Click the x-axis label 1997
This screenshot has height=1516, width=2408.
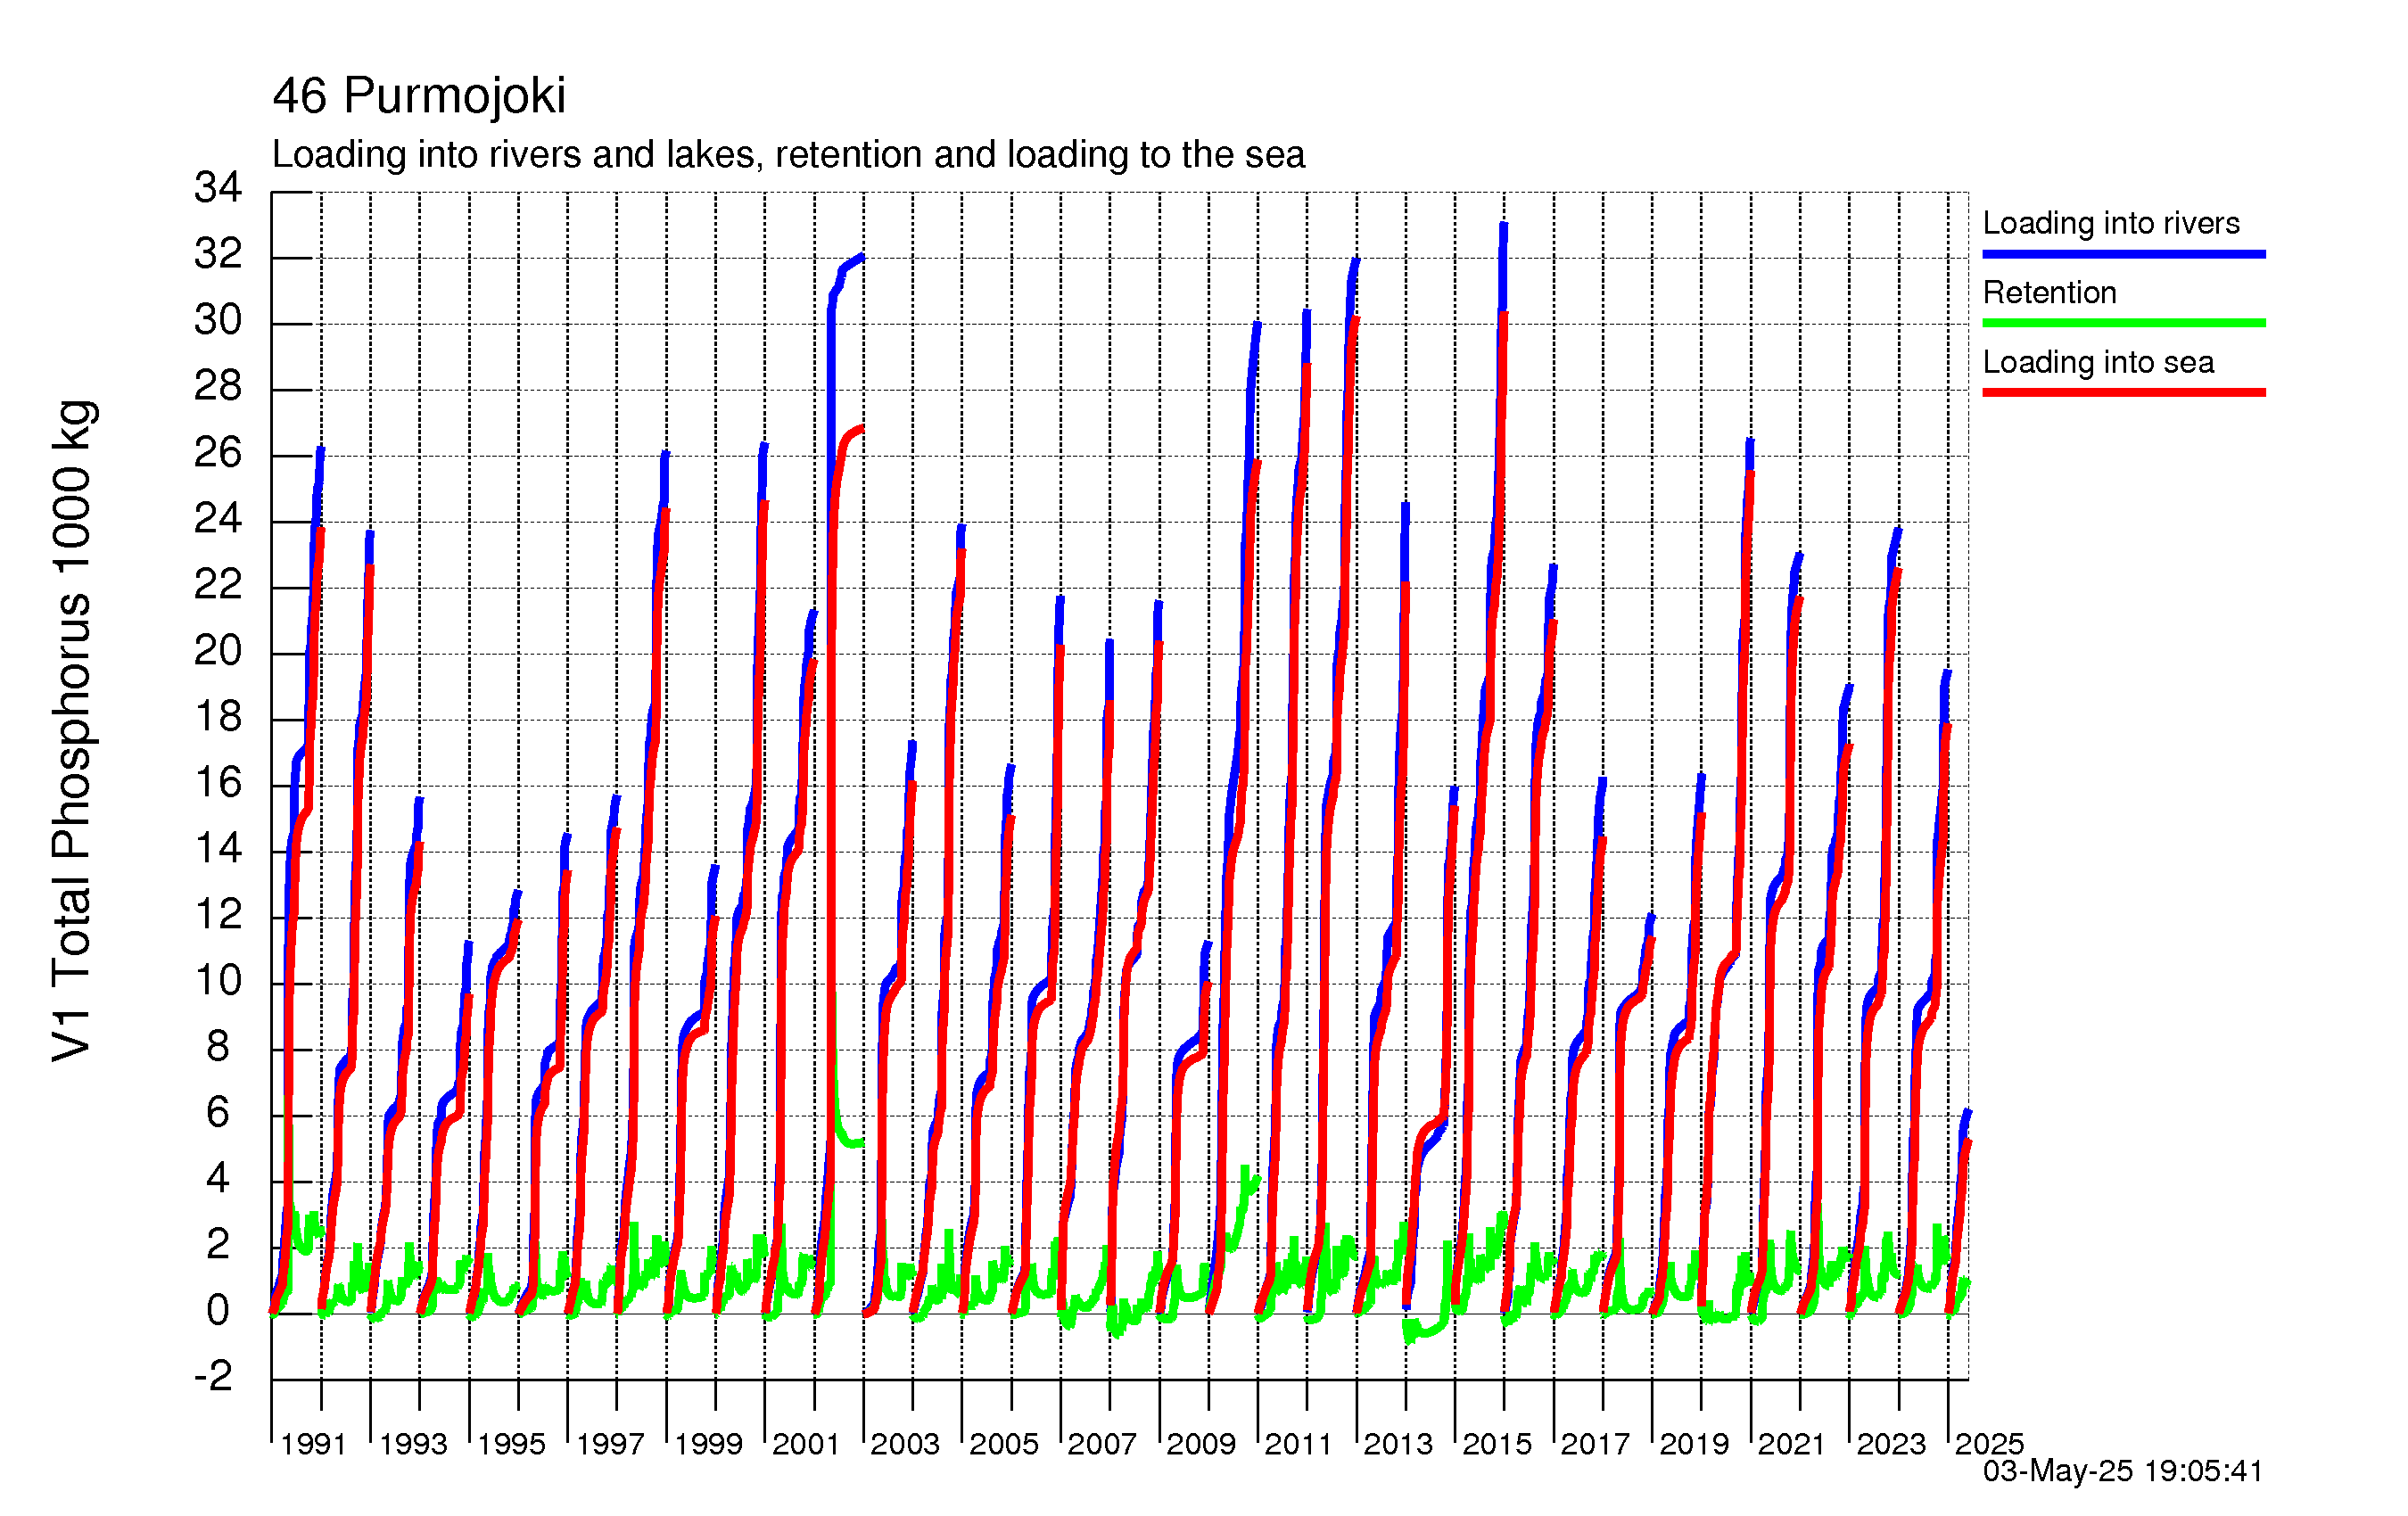click(609, 1444)
